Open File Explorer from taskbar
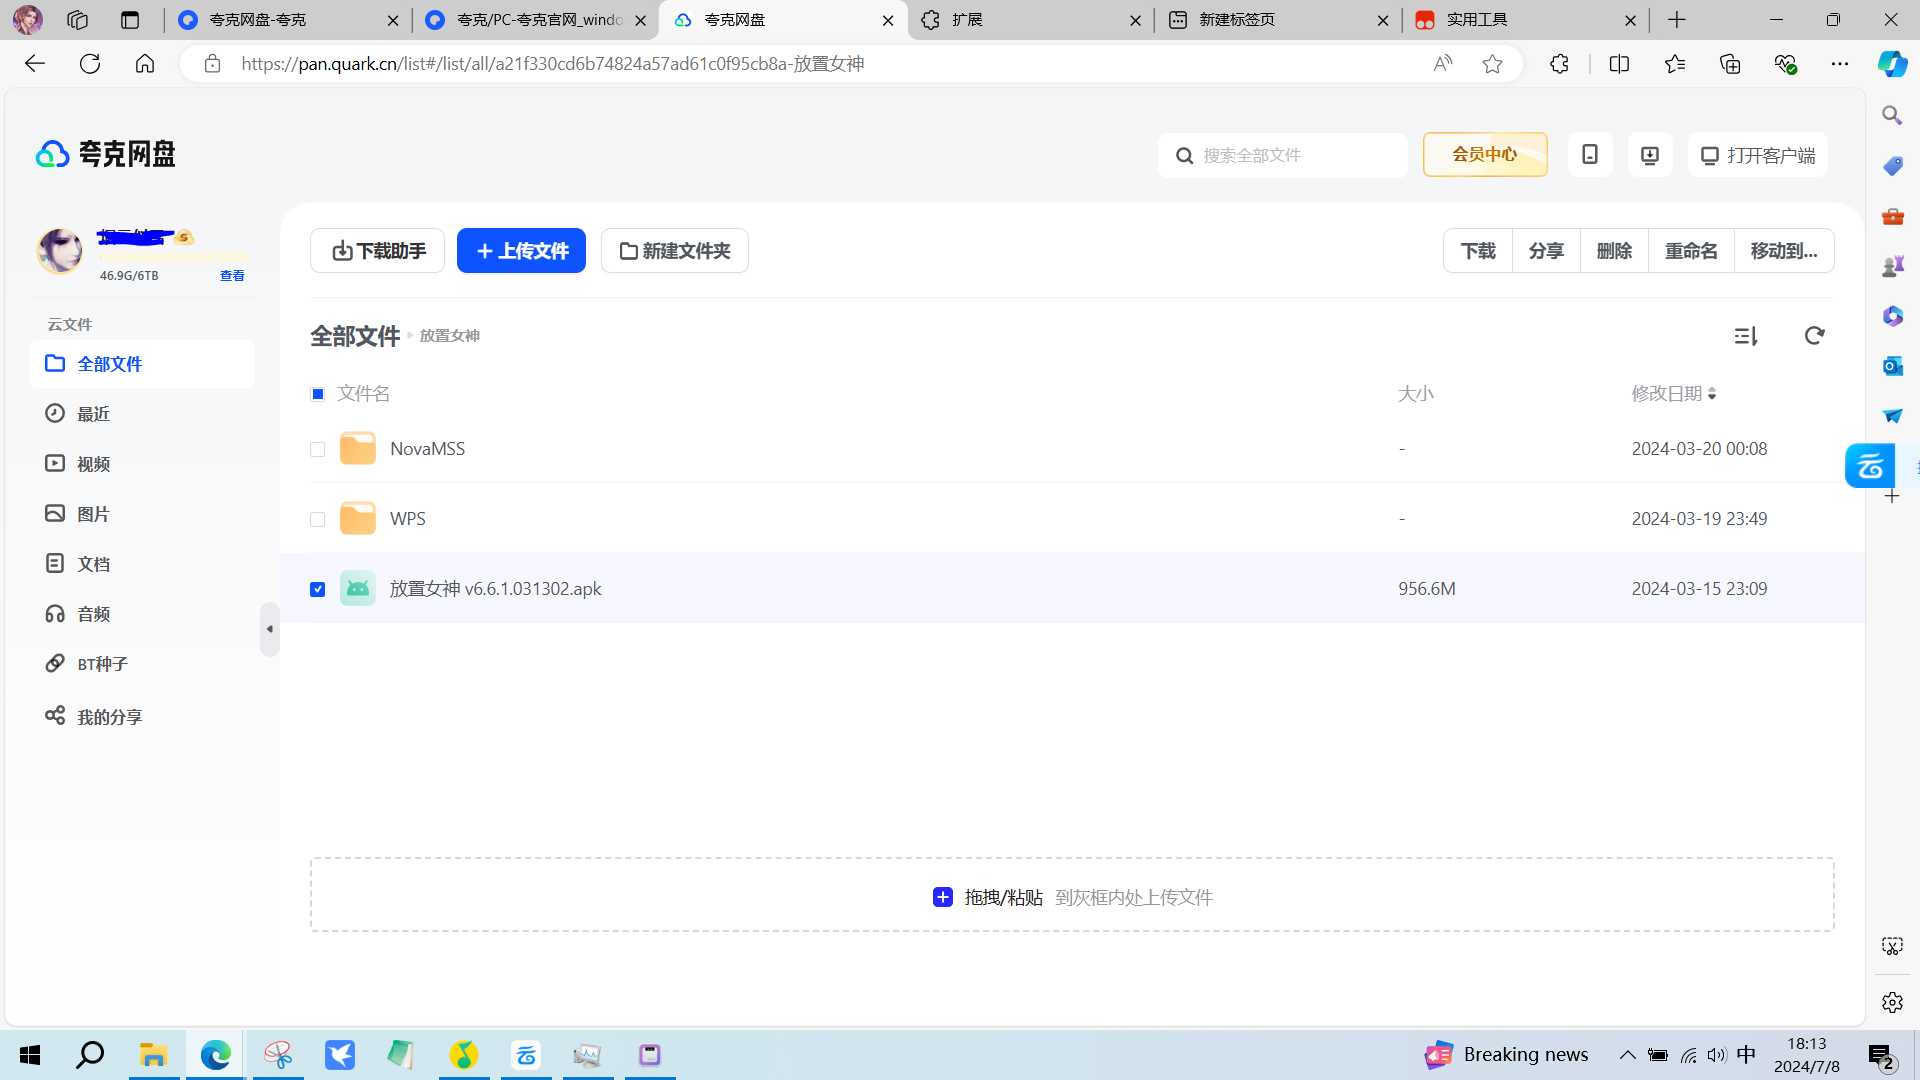This screenshot has width=1920, height=1080. (x=153, y=1055)
